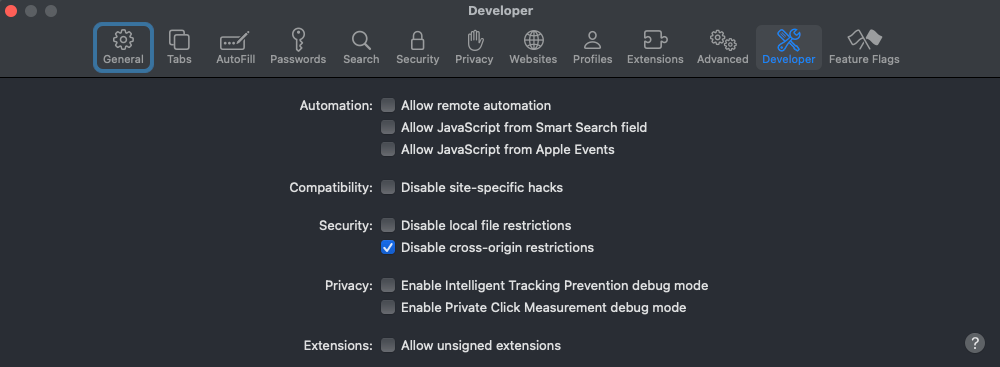This screenshot has width=1000, height=367.
Task: Open the Tabs preferences icon
Action: 179,40
